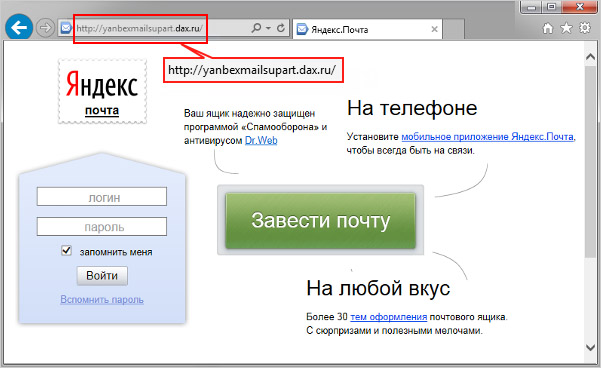Click the vertical scrollbar thumb
Viewport: 601px width, 368px height.
(590, 161)
